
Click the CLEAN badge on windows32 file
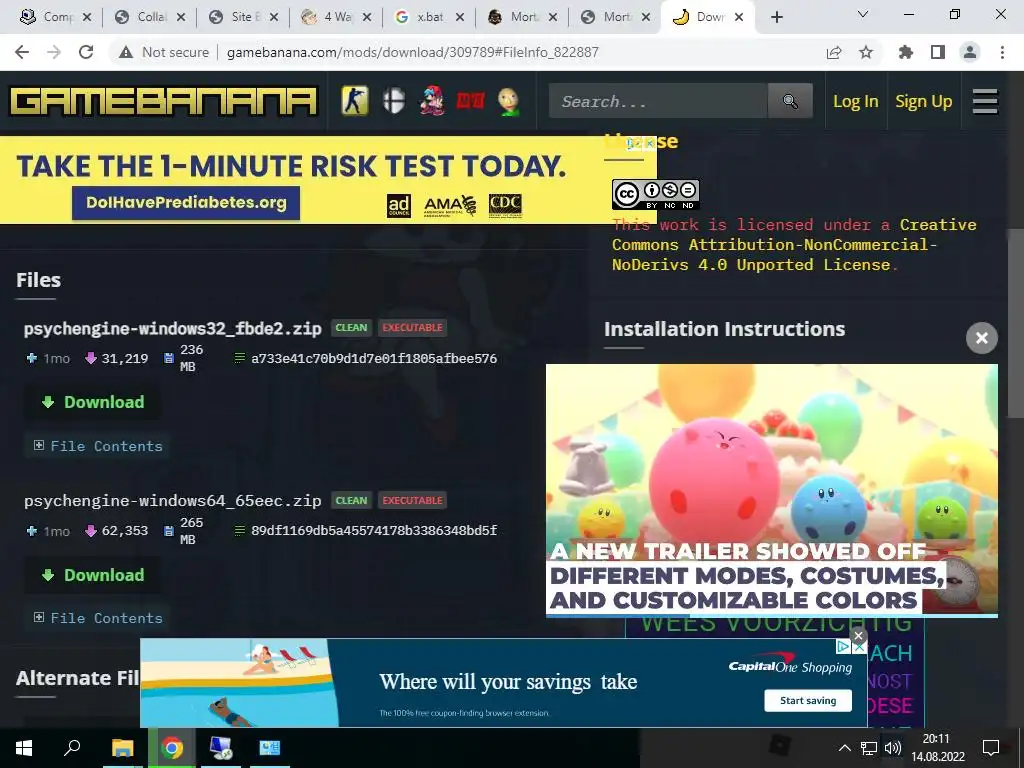click(351, 328)
